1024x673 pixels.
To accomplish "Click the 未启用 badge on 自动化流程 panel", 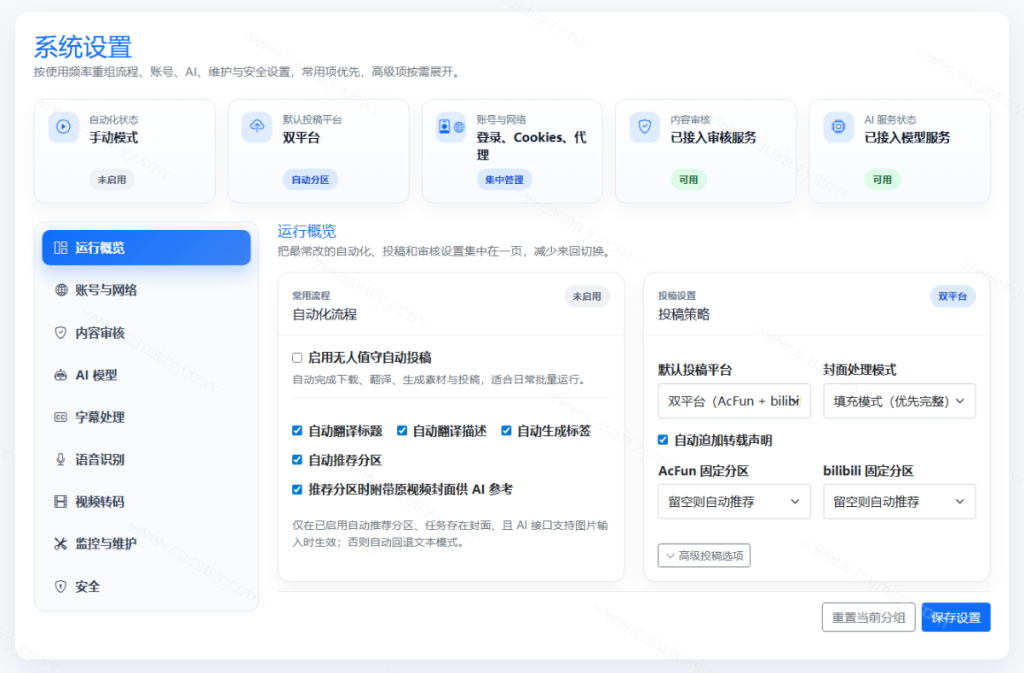I will 587,296.
